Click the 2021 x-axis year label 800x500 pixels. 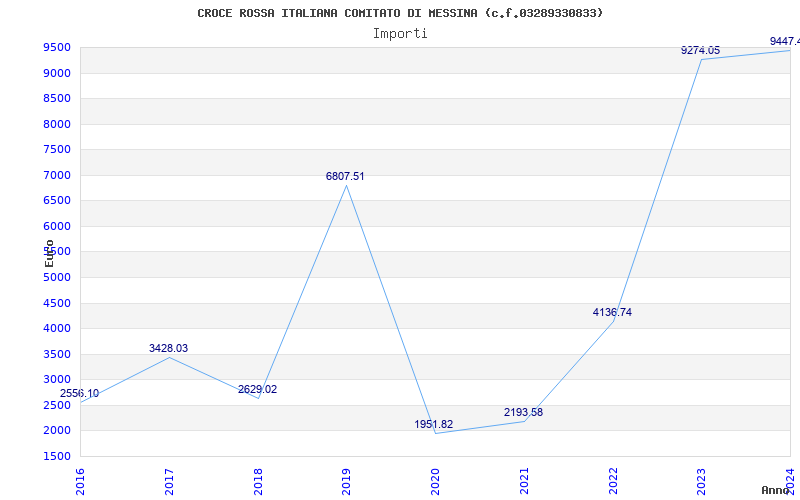pos(524,482)
